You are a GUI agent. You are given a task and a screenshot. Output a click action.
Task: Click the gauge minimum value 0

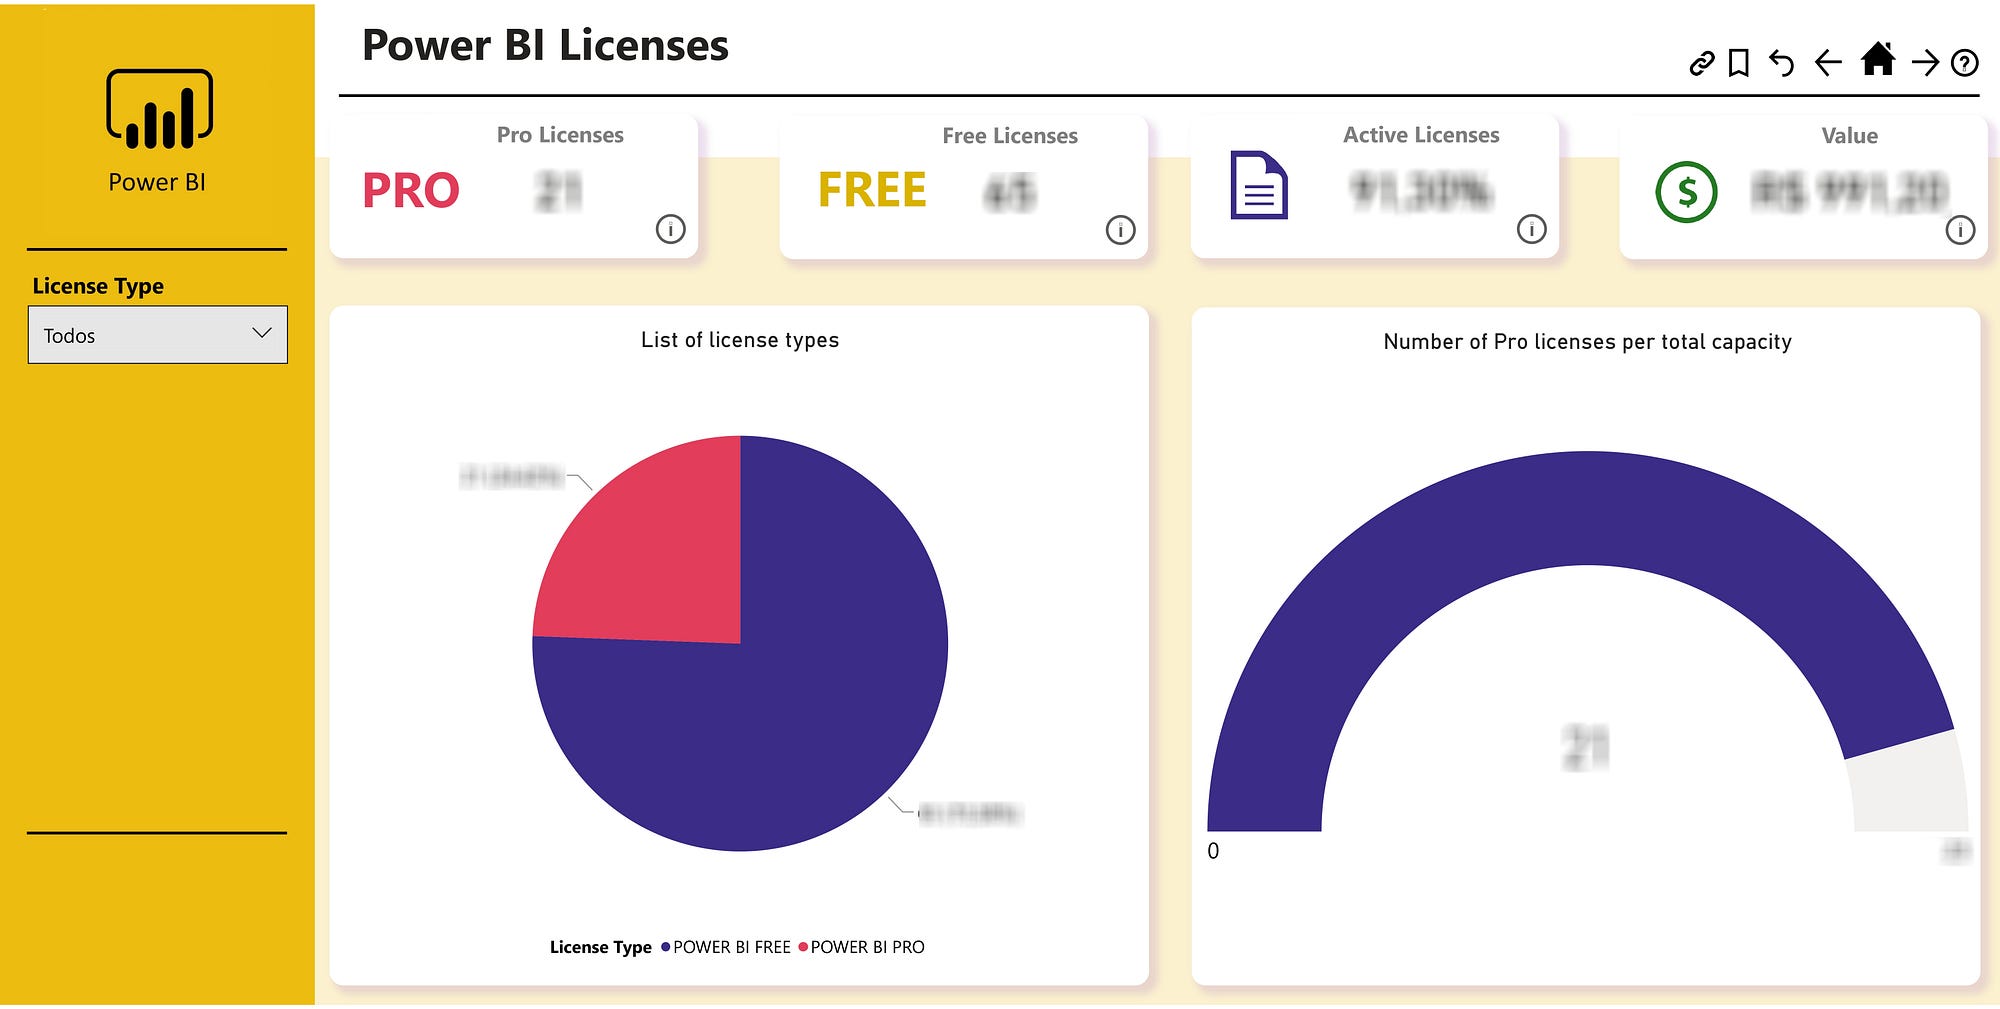tap(1213, 851)
